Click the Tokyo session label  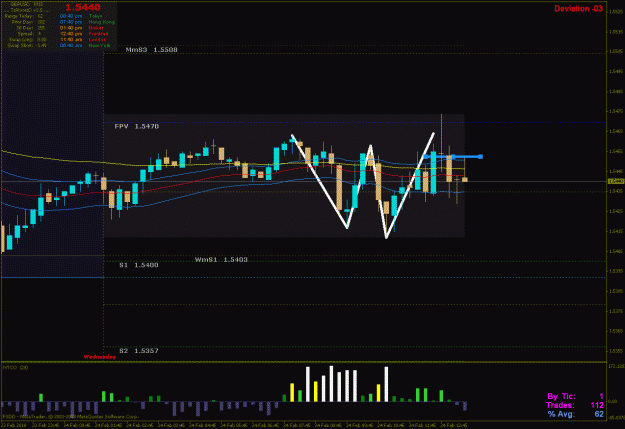[96, 16]
